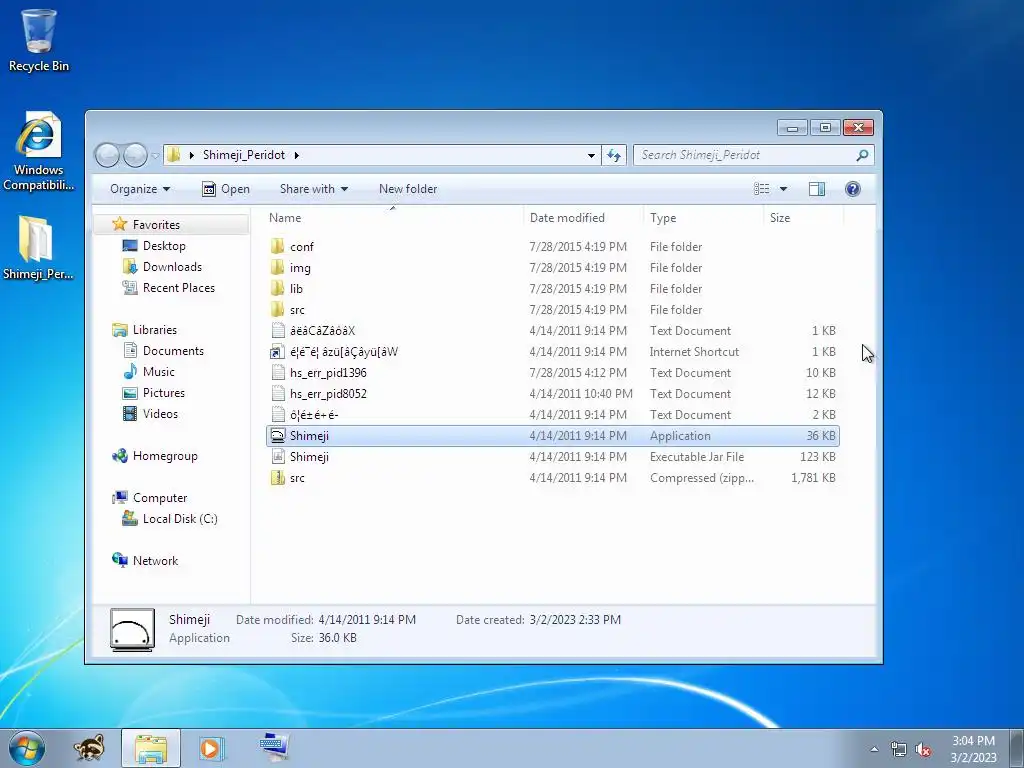Viewport: 1024px width, 768px height.
Task: Select the img folder icon
Action: 278,267
